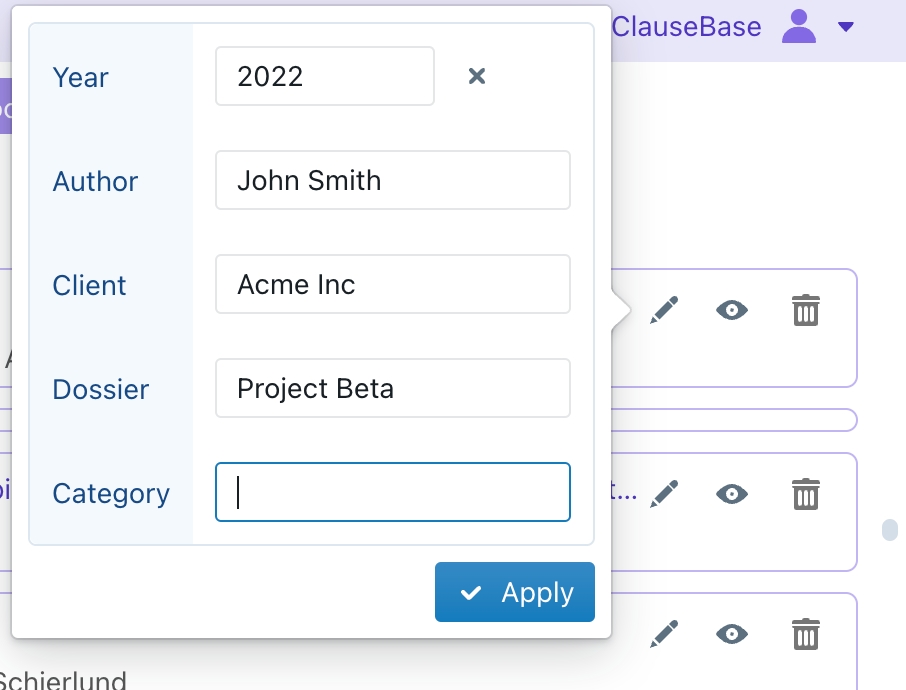Grab the scrollbar thumb on the right edge
Viewport: 906px width, 690px height.
click(890, 530)
